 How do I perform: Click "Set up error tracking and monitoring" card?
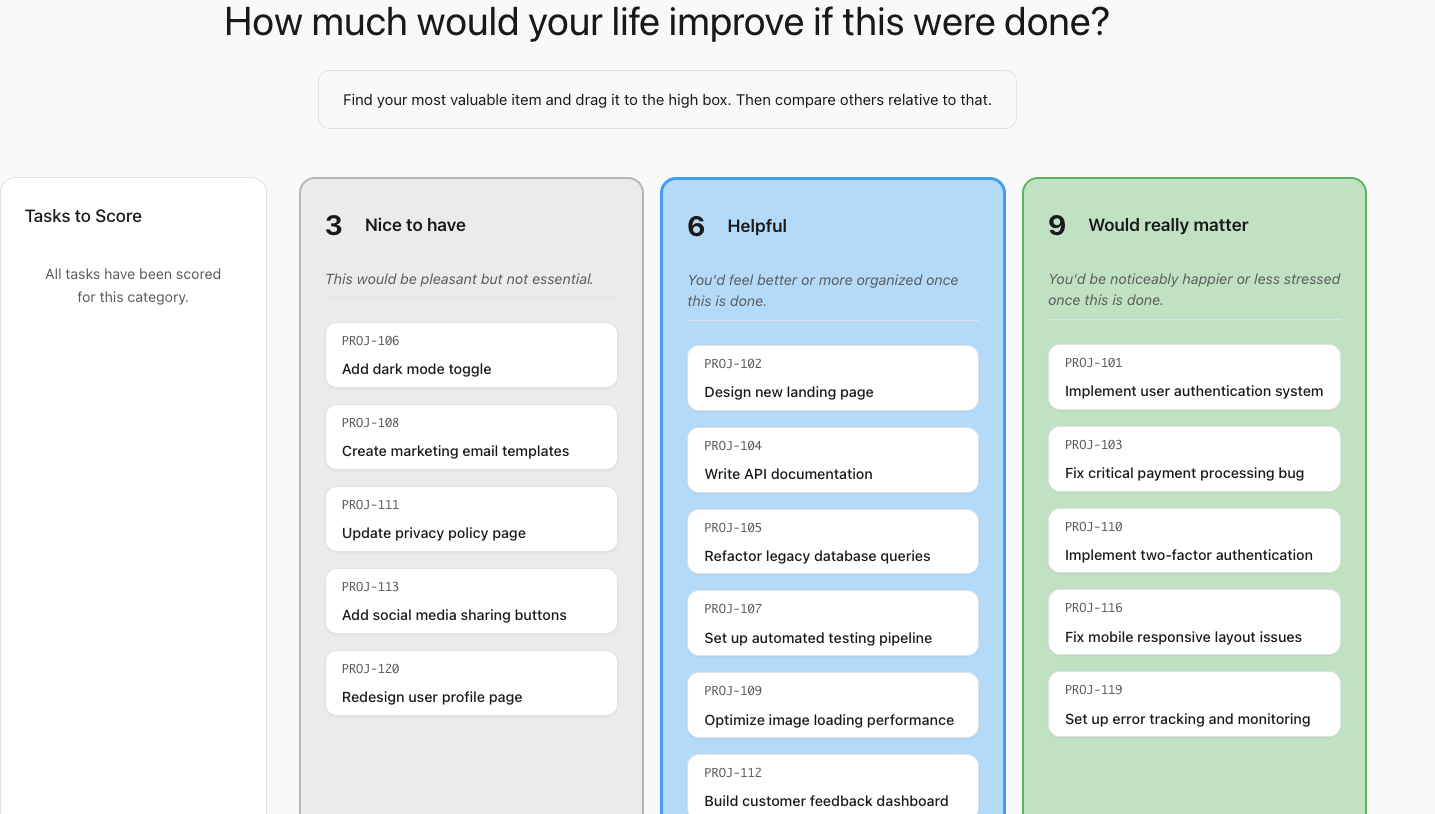click(1193, 704)
